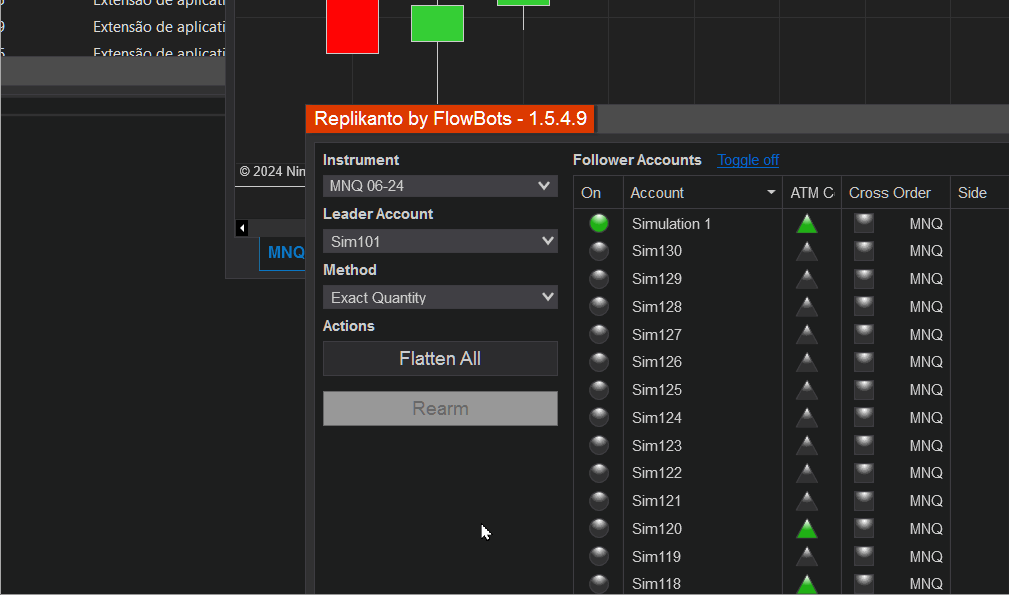
Task: Click the ATM triangle icon for Sim120
Action: tap(806, 529)
